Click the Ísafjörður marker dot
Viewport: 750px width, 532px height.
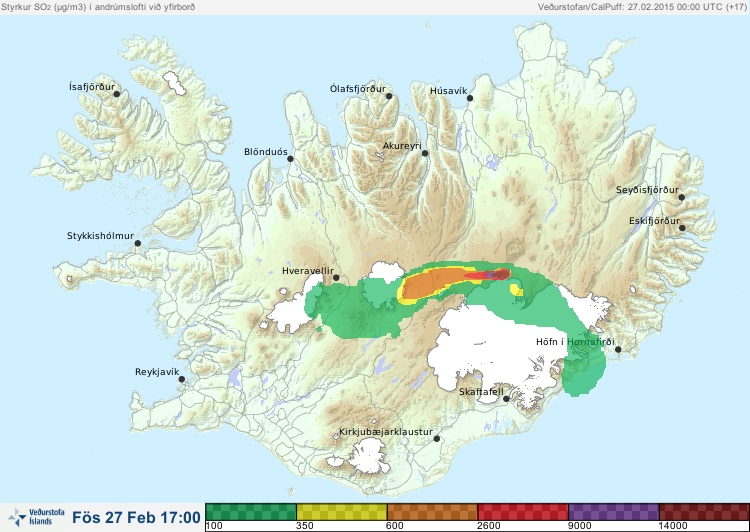pyautogui.click(x=116, y=94)
